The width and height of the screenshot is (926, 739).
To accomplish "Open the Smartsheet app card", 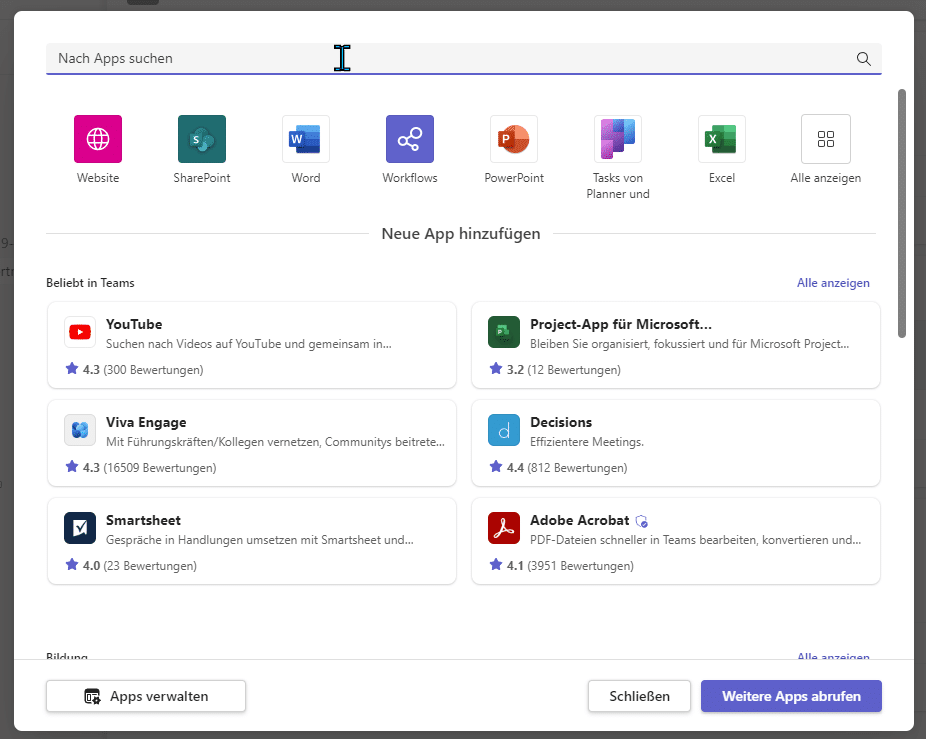I will [x=251, y=541].
